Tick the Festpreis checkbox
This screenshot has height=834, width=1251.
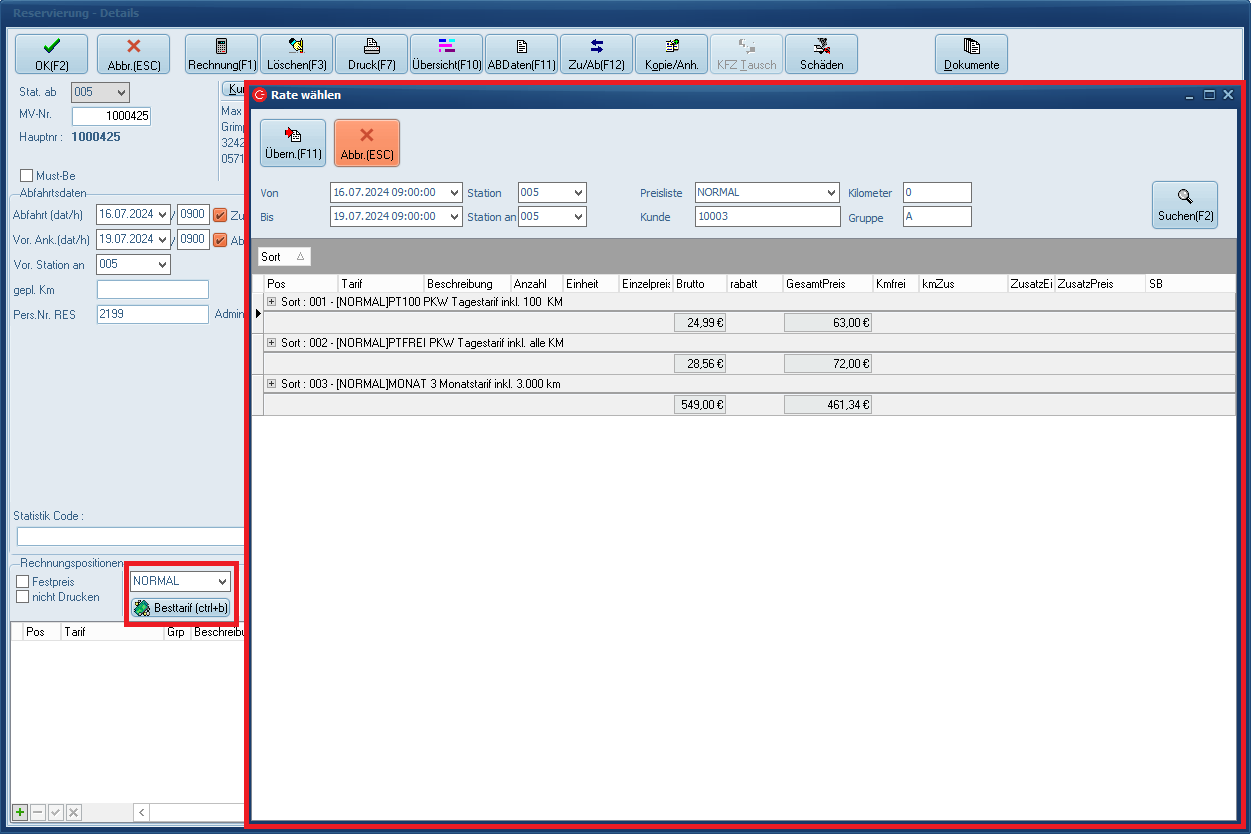[x=23, y=582]
